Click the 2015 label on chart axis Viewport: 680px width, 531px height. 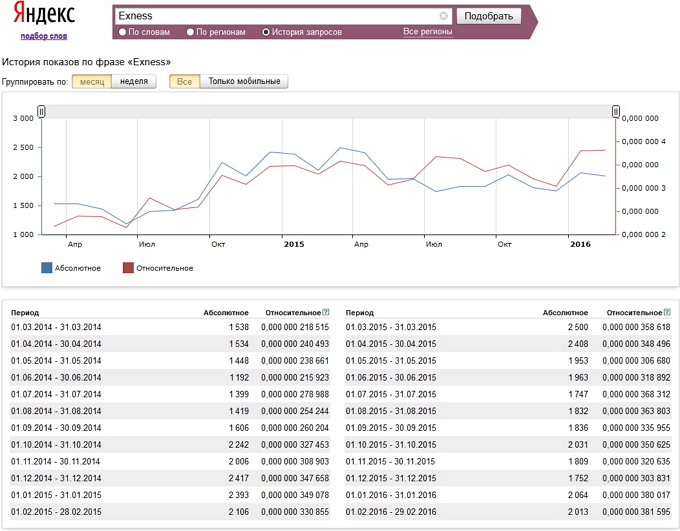click(x=294, y=244)
